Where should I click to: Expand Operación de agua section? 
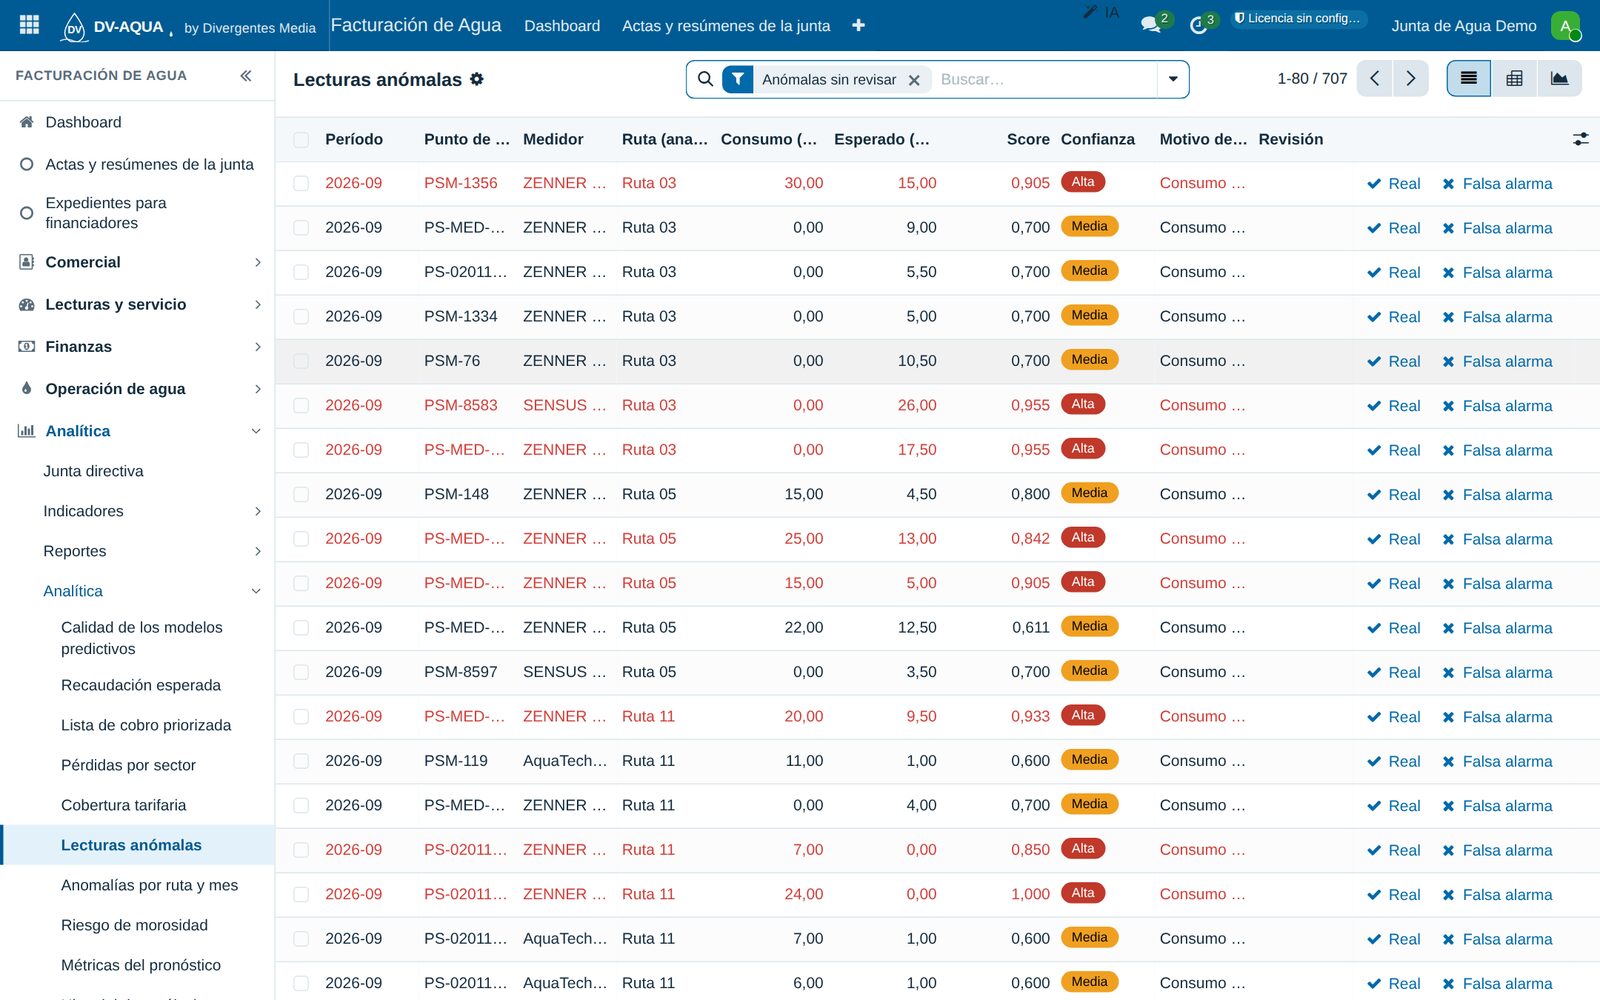[137, 388]
